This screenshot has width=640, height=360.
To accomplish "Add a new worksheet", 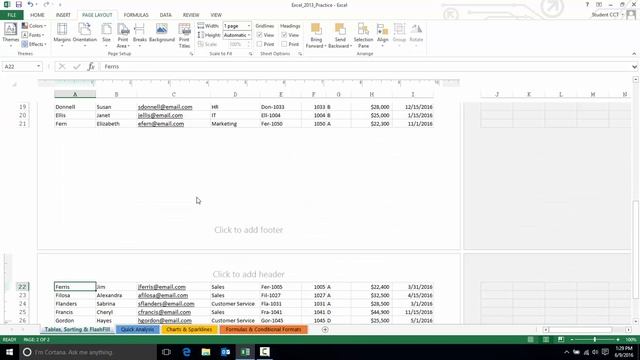I will pyautogui.click(x=325, y=329).
